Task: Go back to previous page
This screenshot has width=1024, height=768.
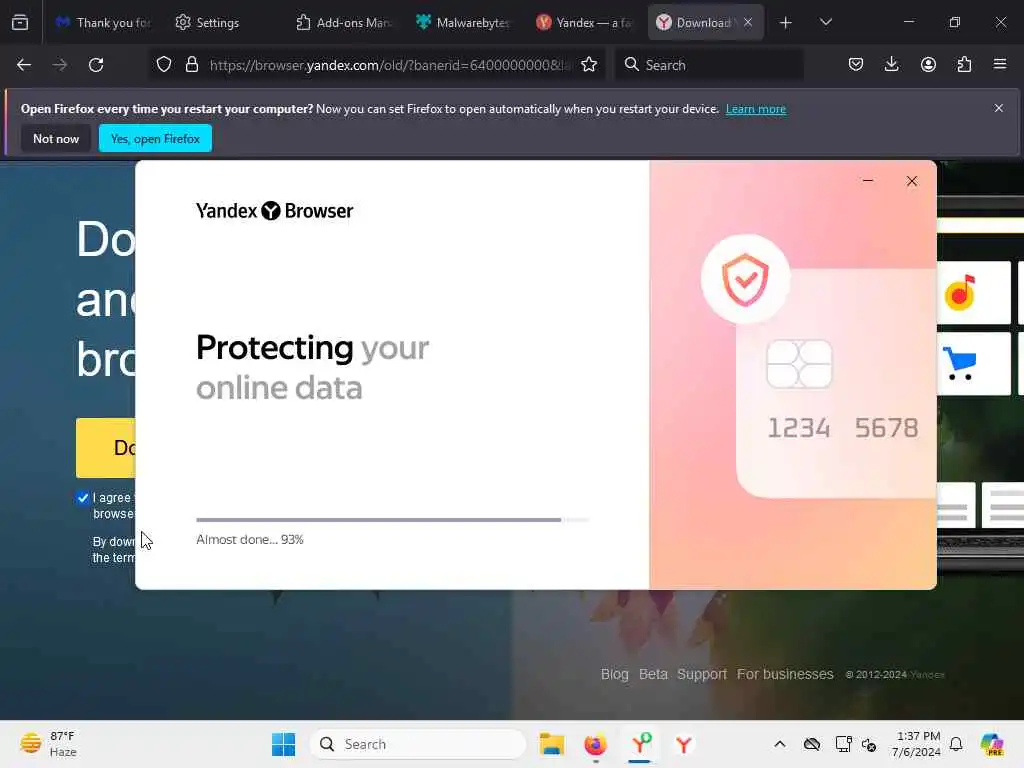Action: [x=24, y=65]
